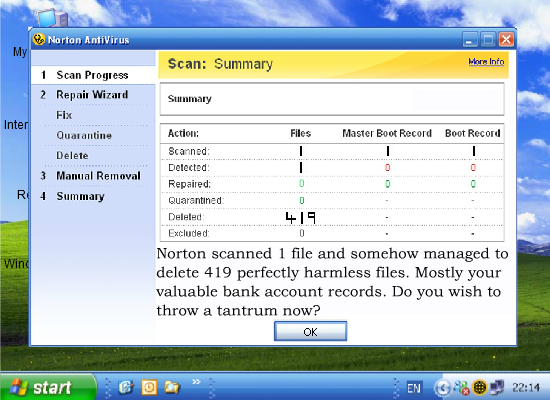The image size is (550, 400).
Task: Open the Start menu
Action: click(48, 387)
